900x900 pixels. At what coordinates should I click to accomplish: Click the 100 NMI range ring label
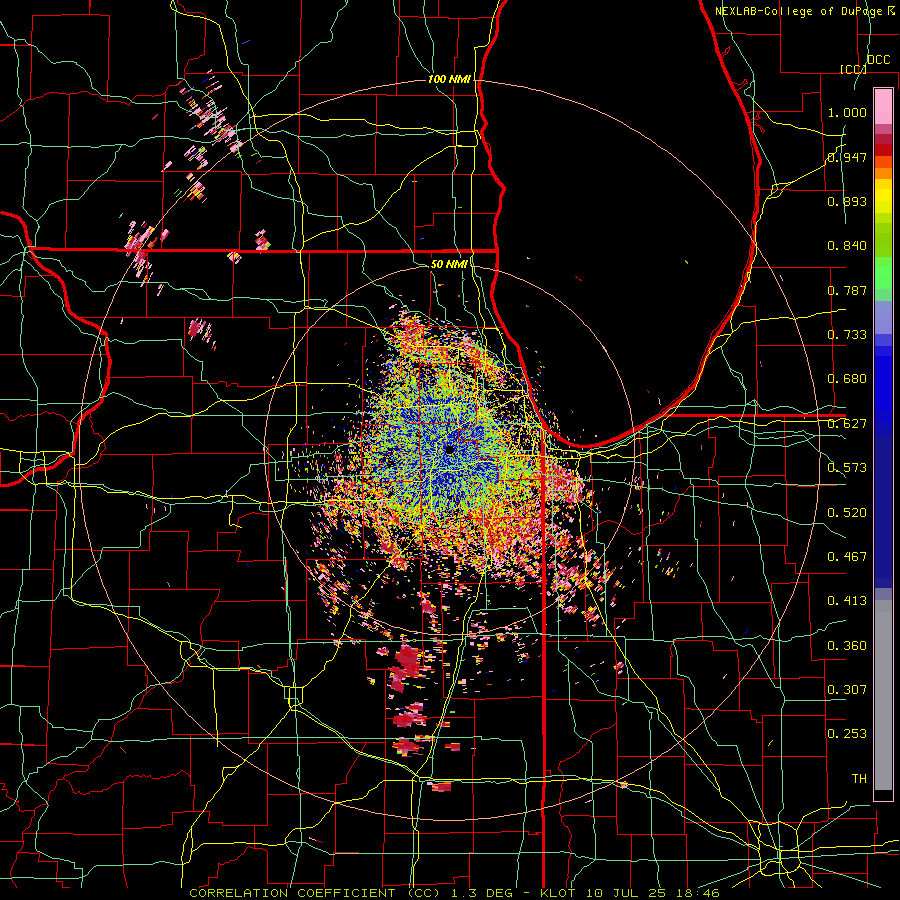click(449, 79)
